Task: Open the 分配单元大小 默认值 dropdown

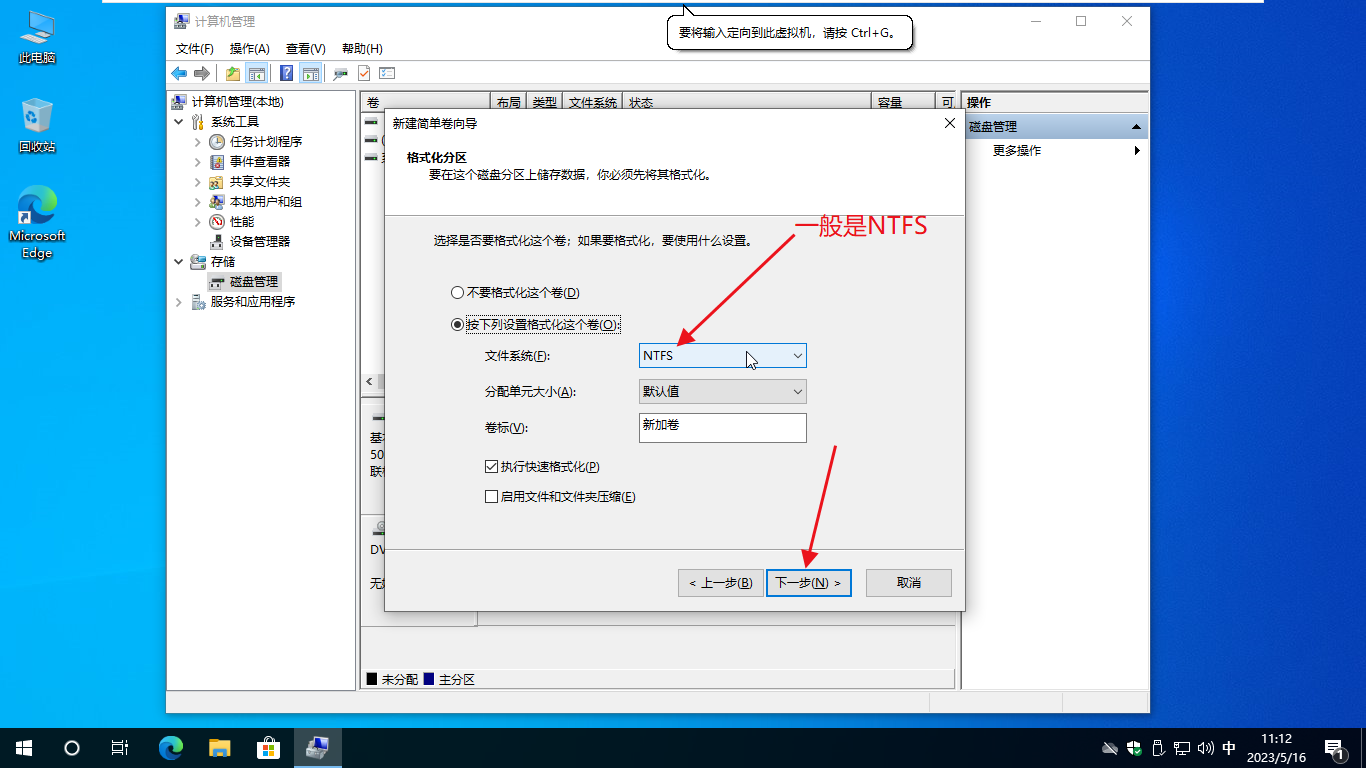Action: [x=722, y=391]
